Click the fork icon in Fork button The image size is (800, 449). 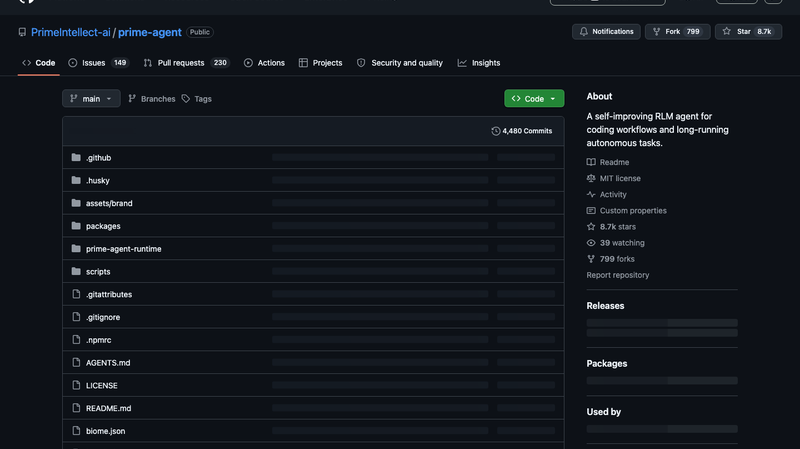tap(657, 32)
